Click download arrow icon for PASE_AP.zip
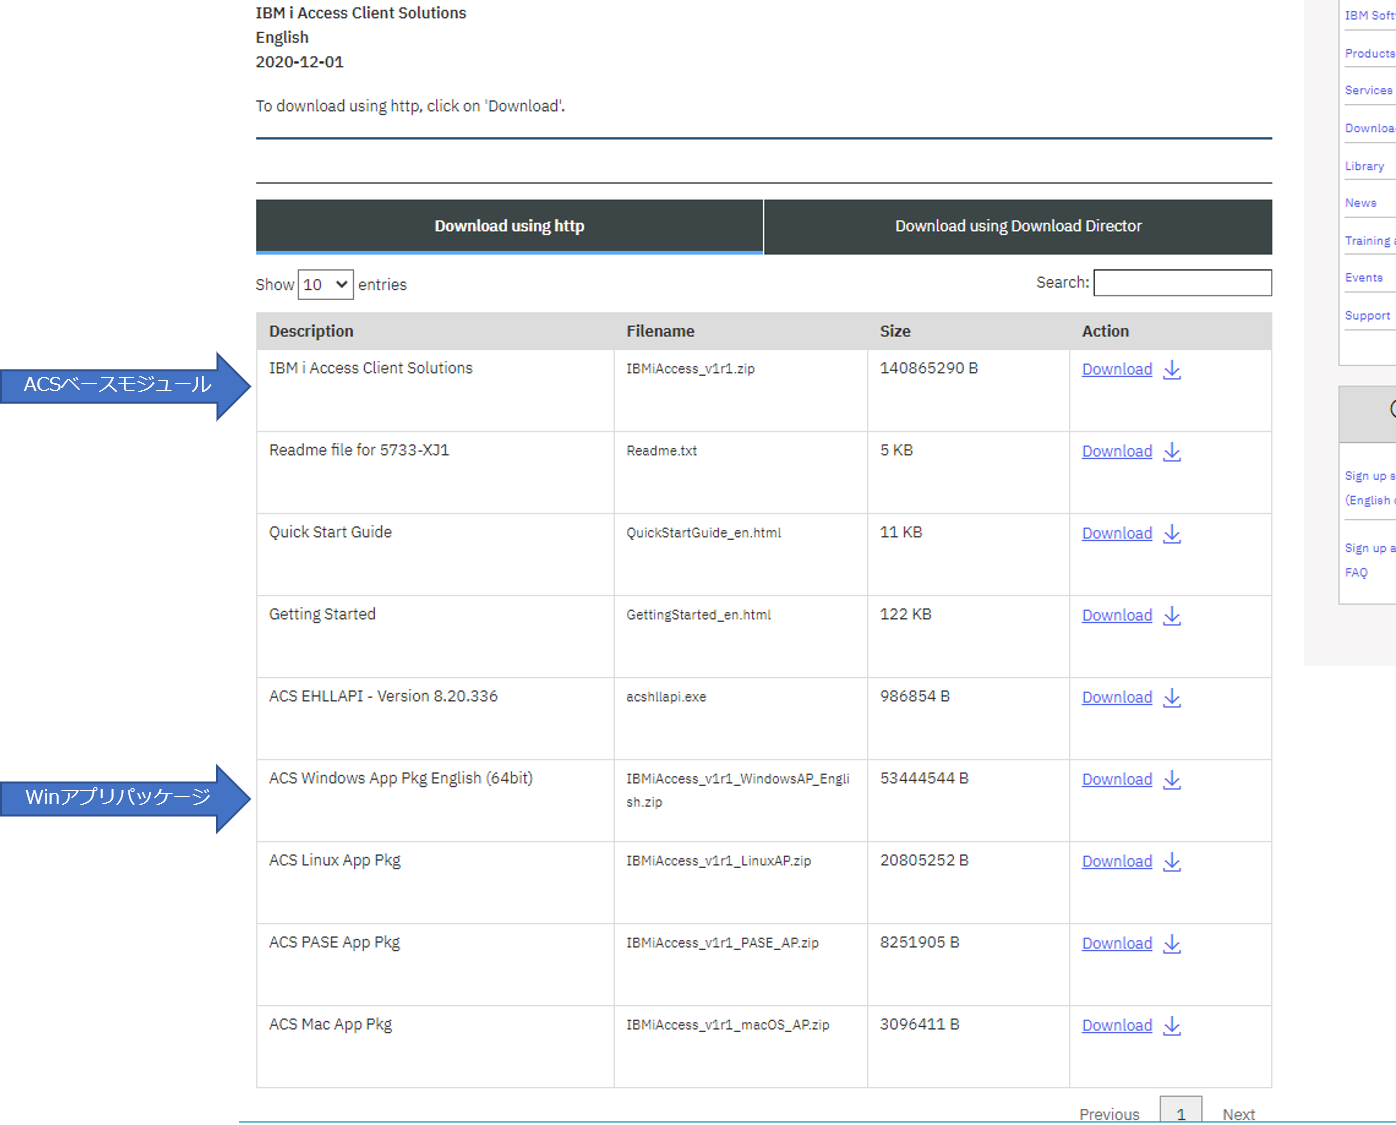This screenshot has height=1125, width=1396. (1172, 944)
